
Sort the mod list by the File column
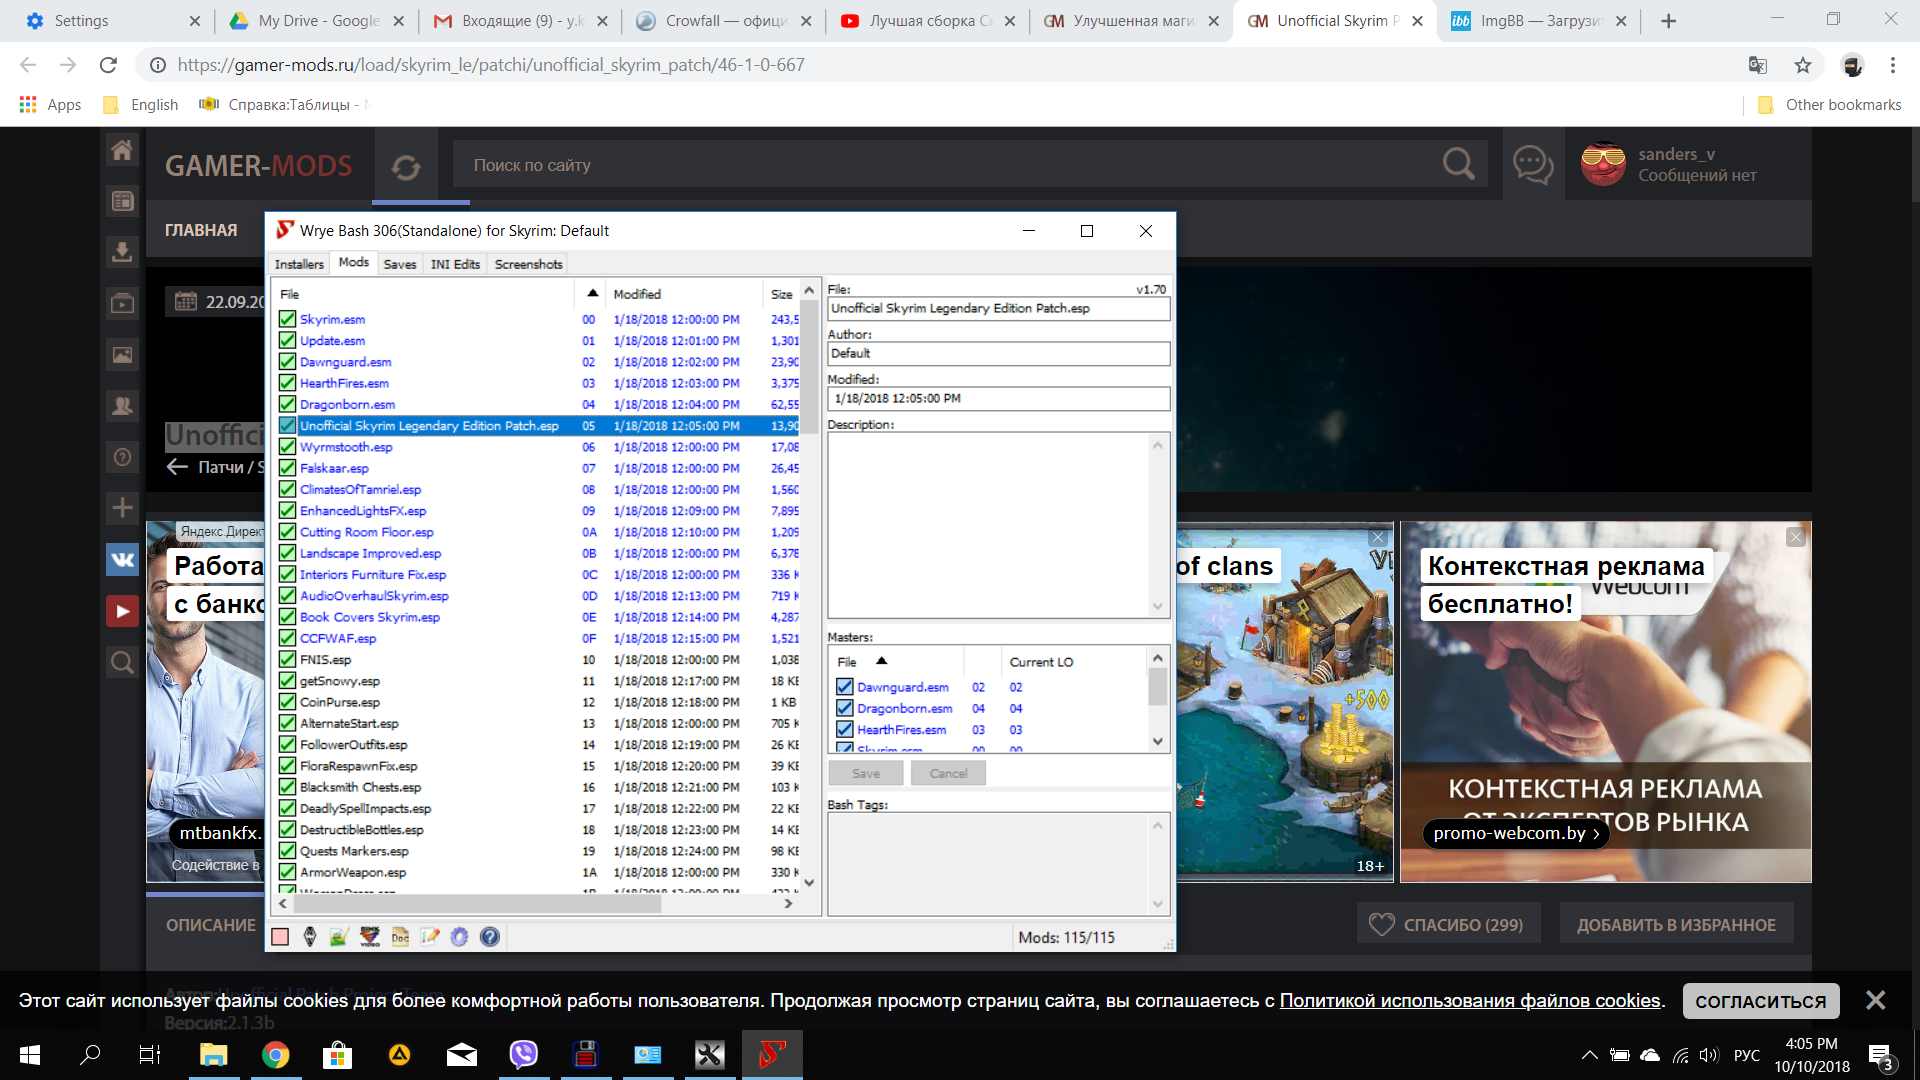pos(425,294)
